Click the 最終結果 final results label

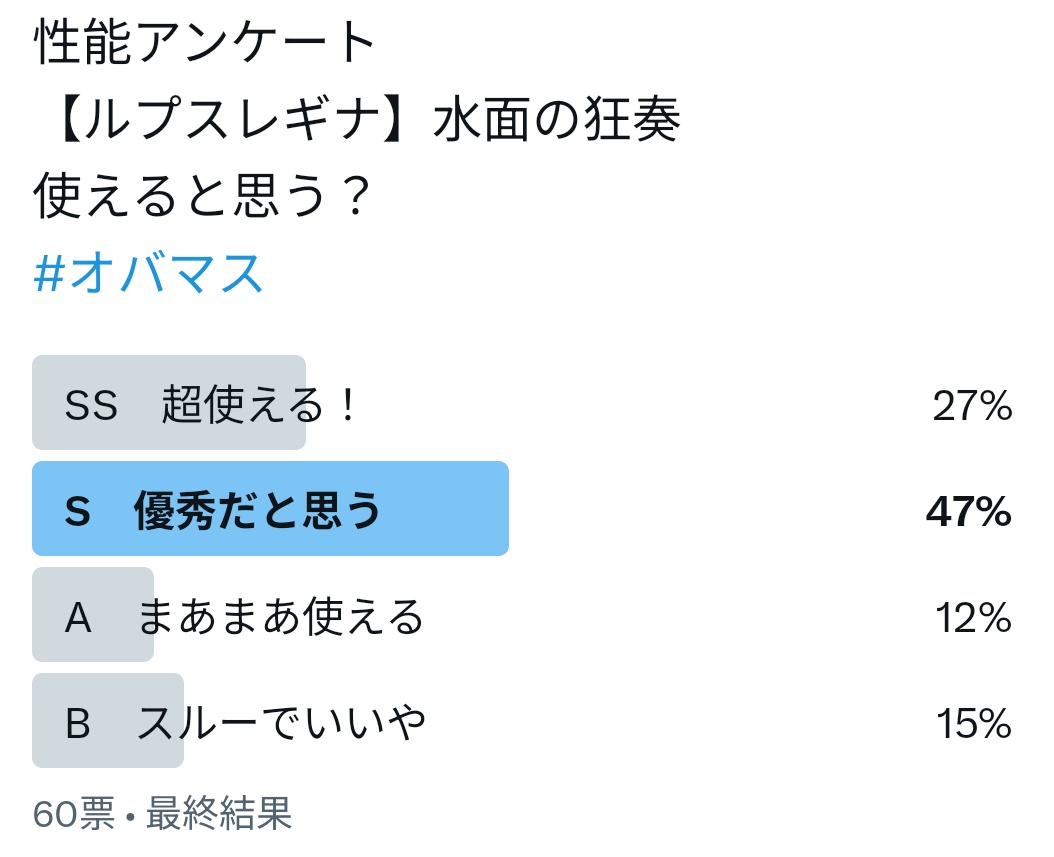pyautogui.click(x=219, y=813)
